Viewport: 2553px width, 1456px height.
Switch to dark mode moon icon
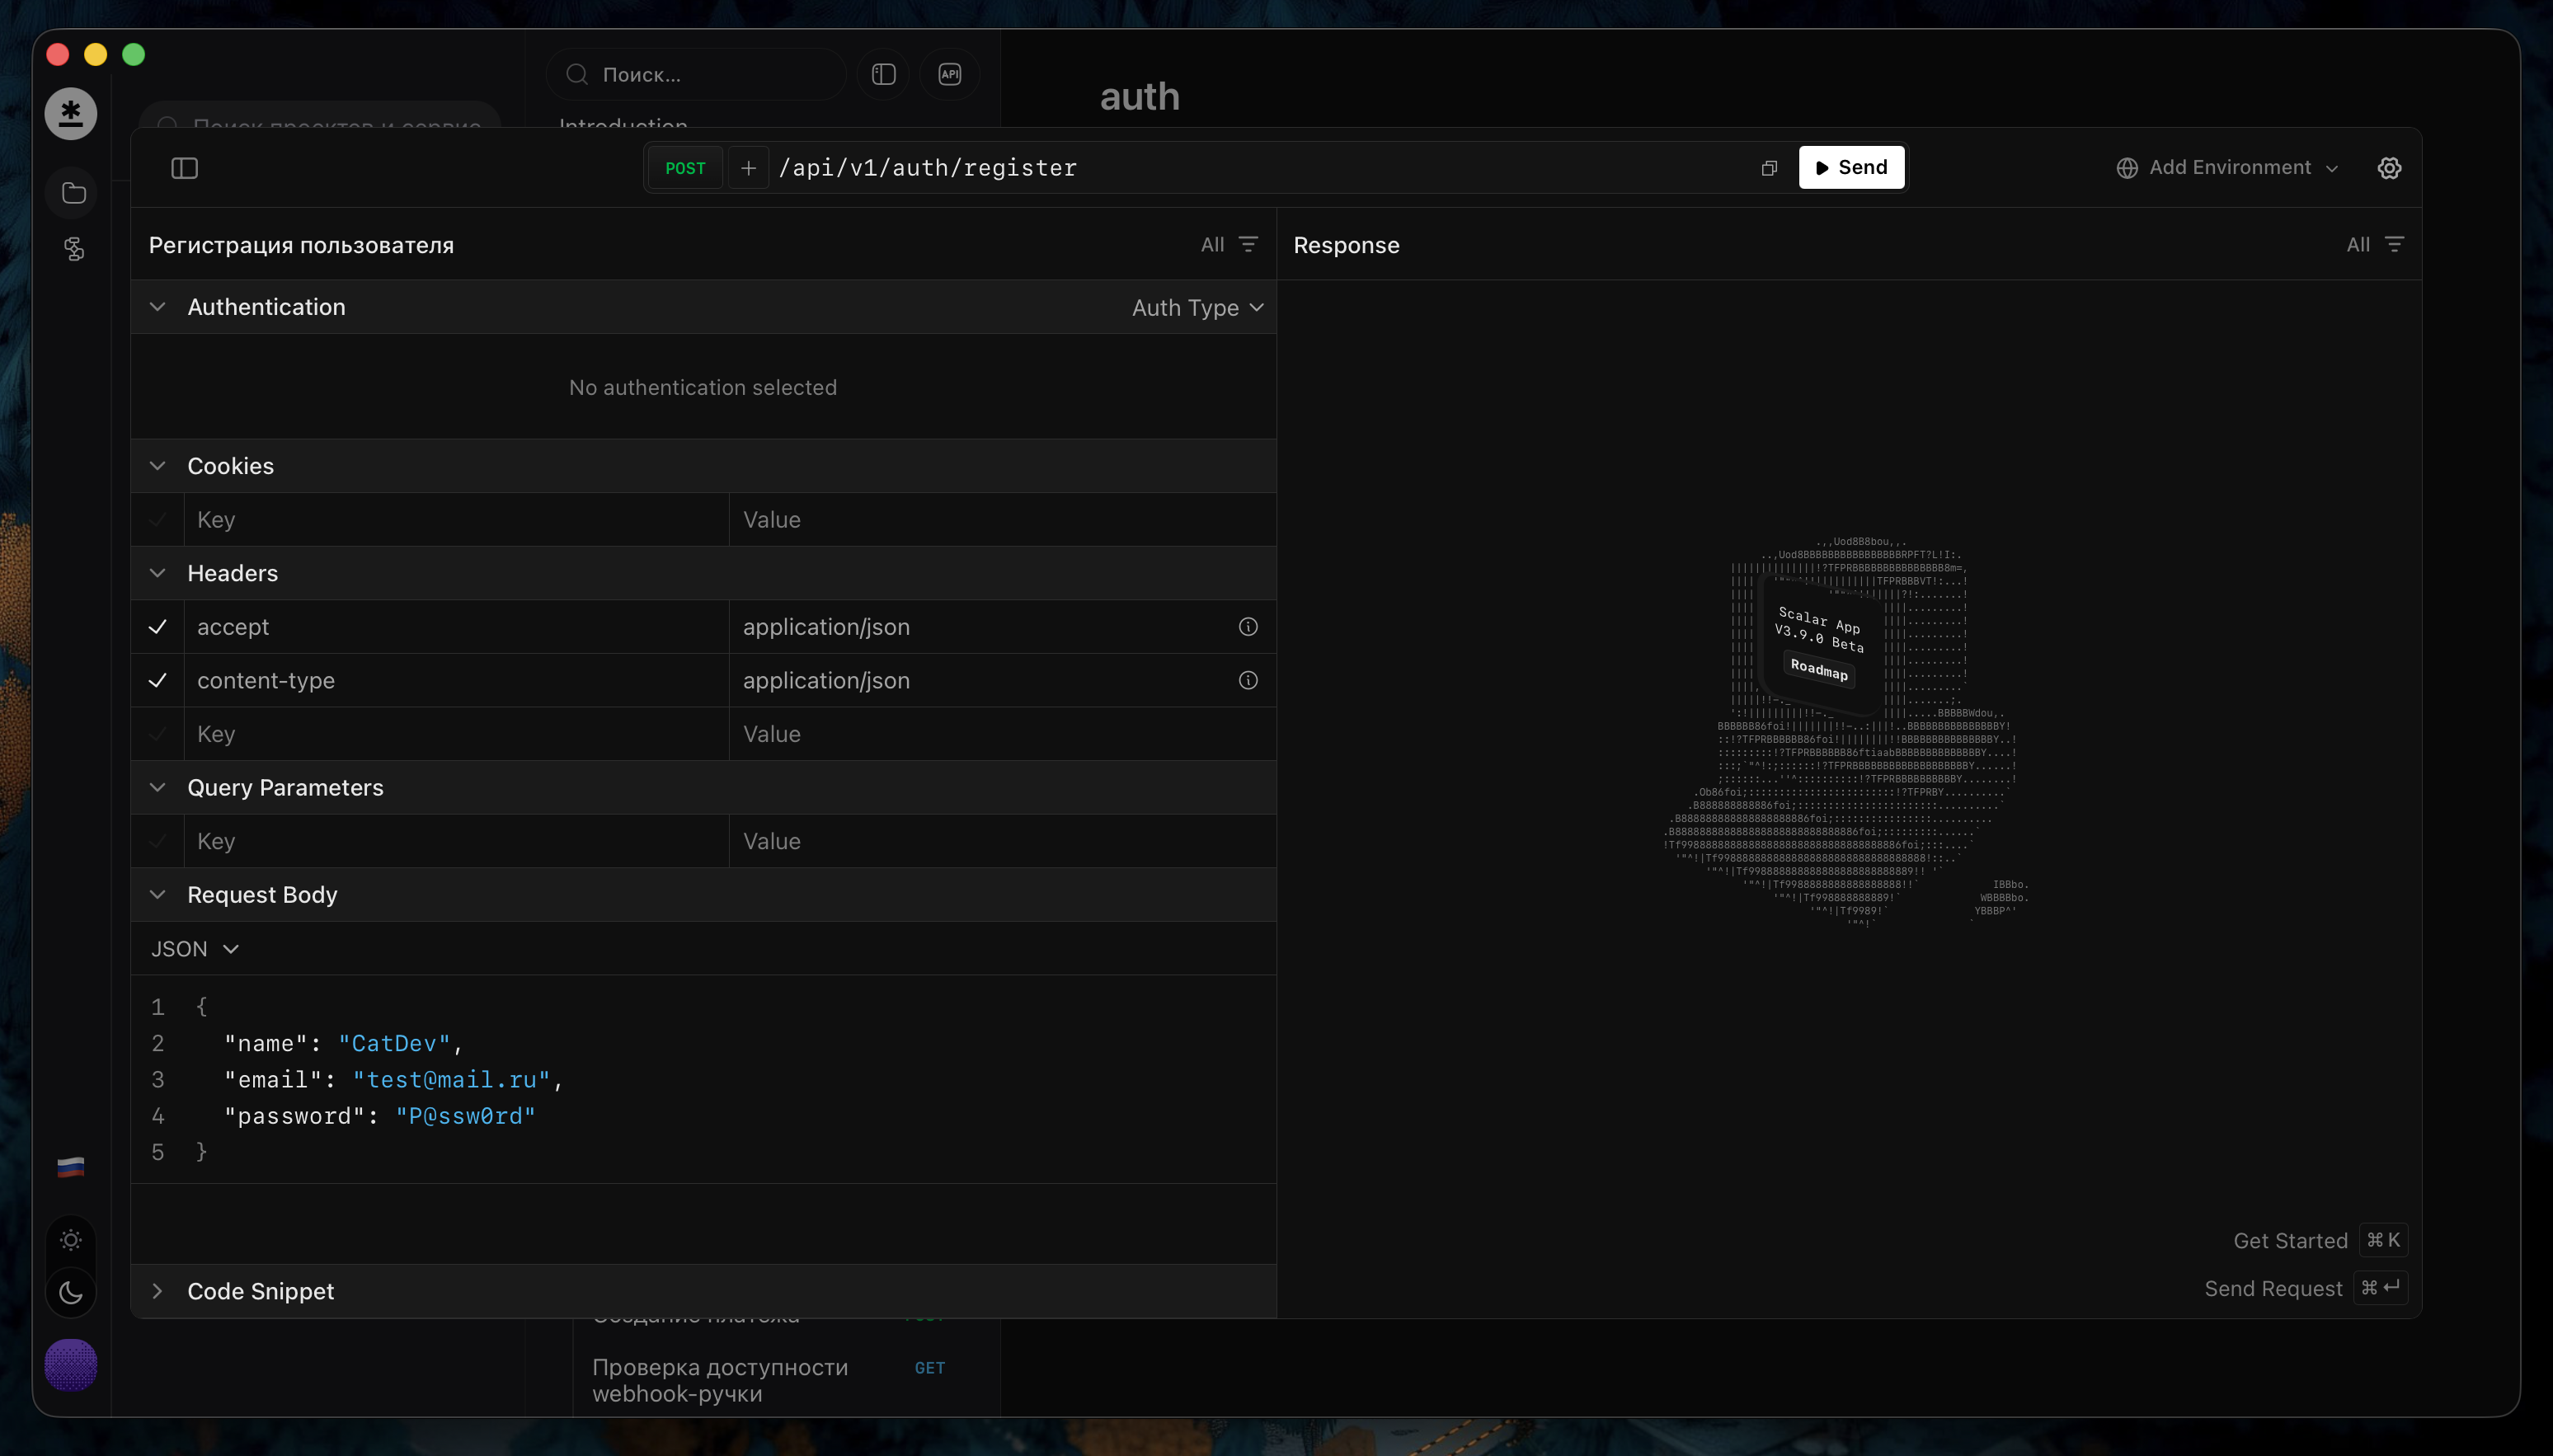pos(71,1293)
